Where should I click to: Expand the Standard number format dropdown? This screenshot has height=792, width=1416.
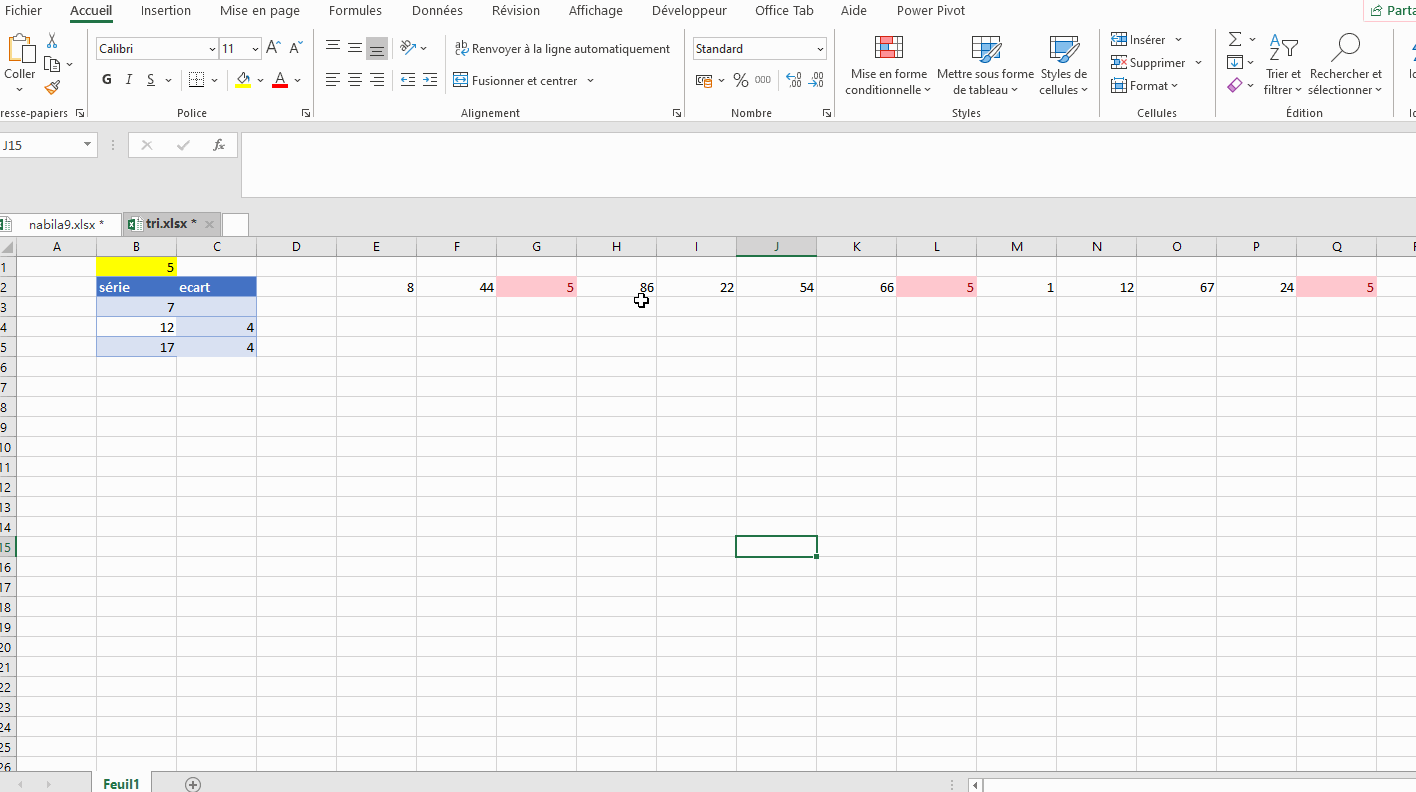[820, 49]
